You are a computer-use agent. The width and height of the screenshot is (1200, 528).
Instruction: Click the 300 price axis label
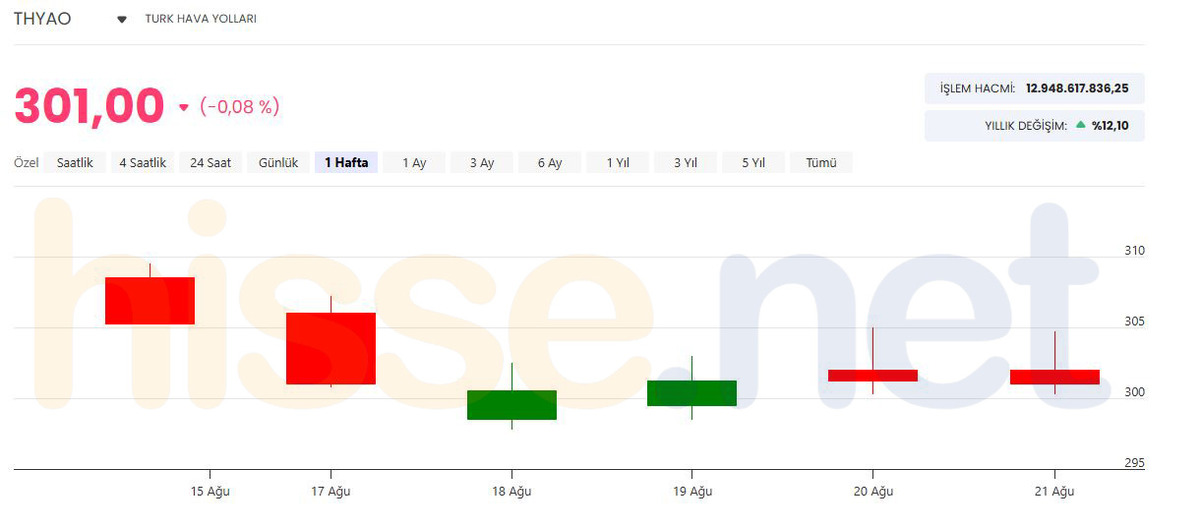pyautogui.click(x=1134, y=392)
